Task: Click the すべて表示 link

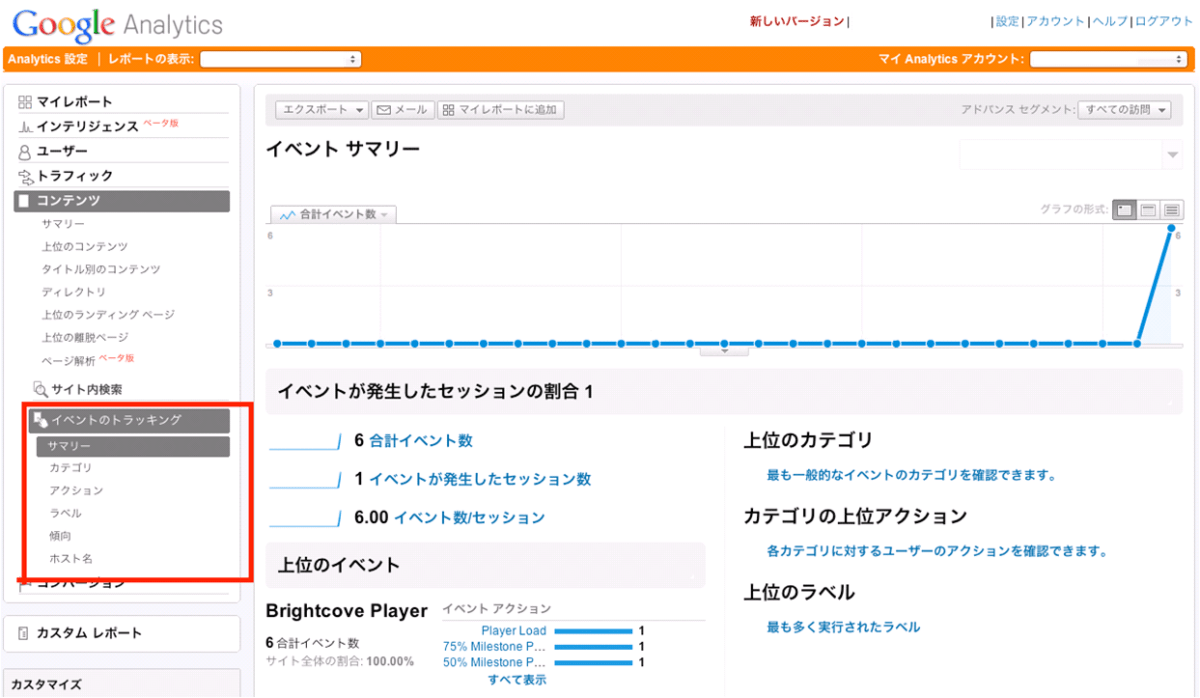Action: (x=517, y=680)
